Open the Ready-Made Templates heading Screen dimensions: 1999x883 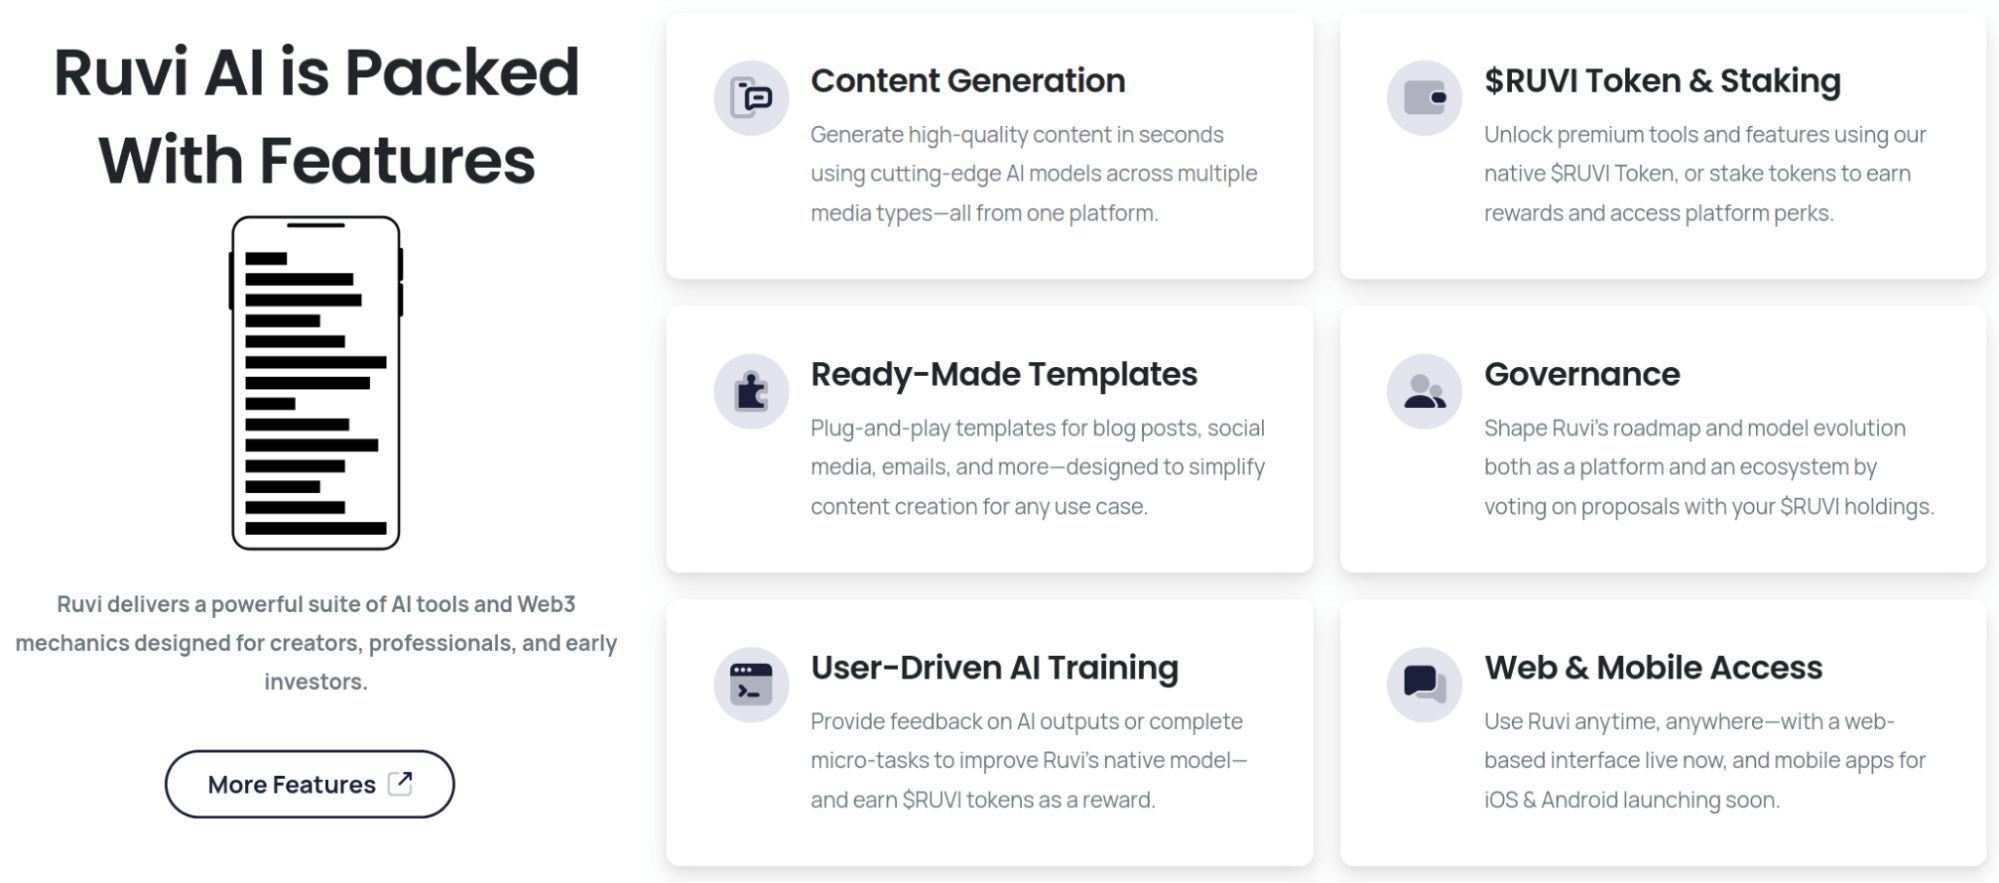pos(1003,374)
